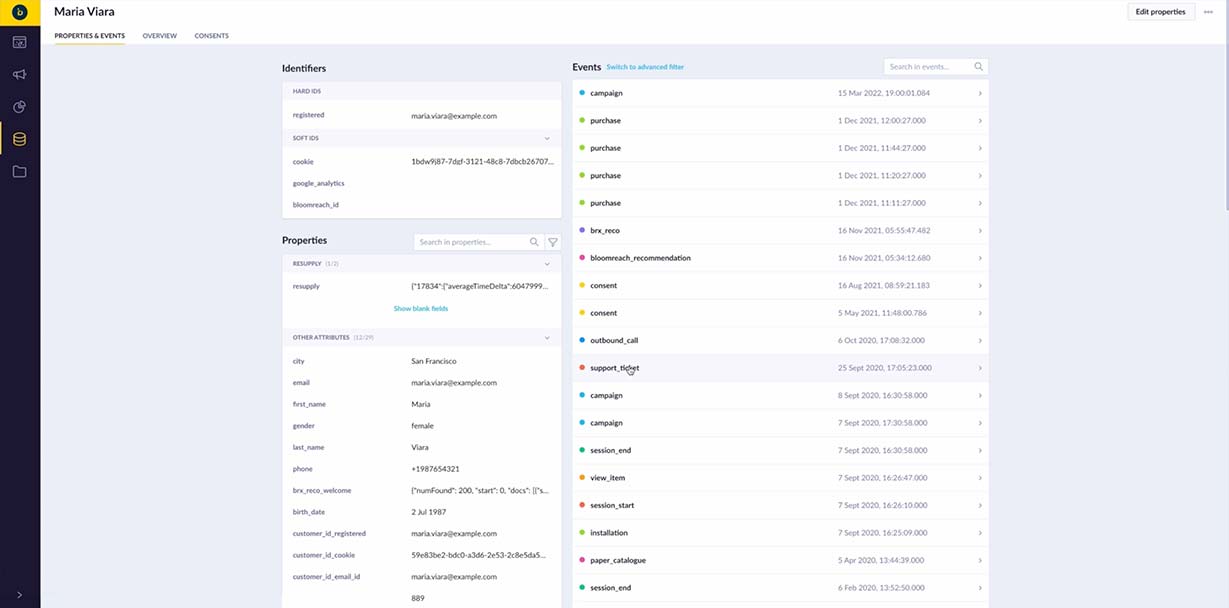This screenshot has height=608, width=1229.
Task: Switch to the Consents tab
Action: pyautogui.click(x=211, y=36)
